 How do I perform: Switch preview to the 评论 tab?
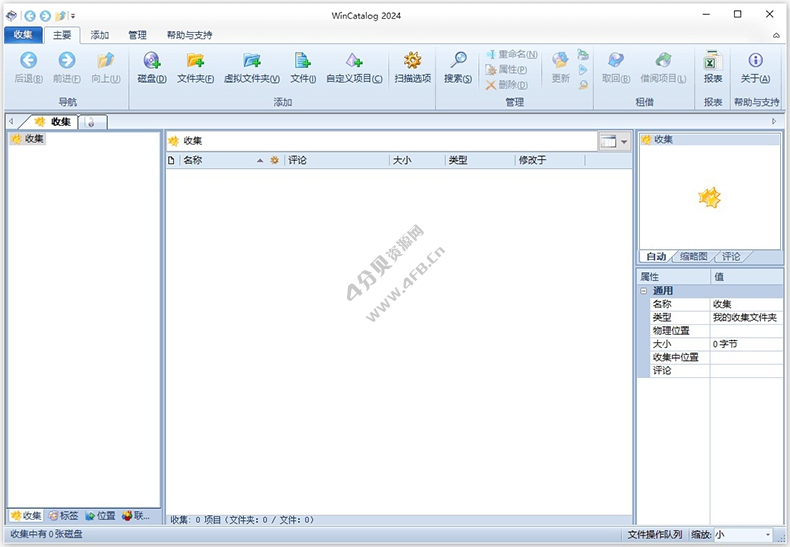pos(732,256)
